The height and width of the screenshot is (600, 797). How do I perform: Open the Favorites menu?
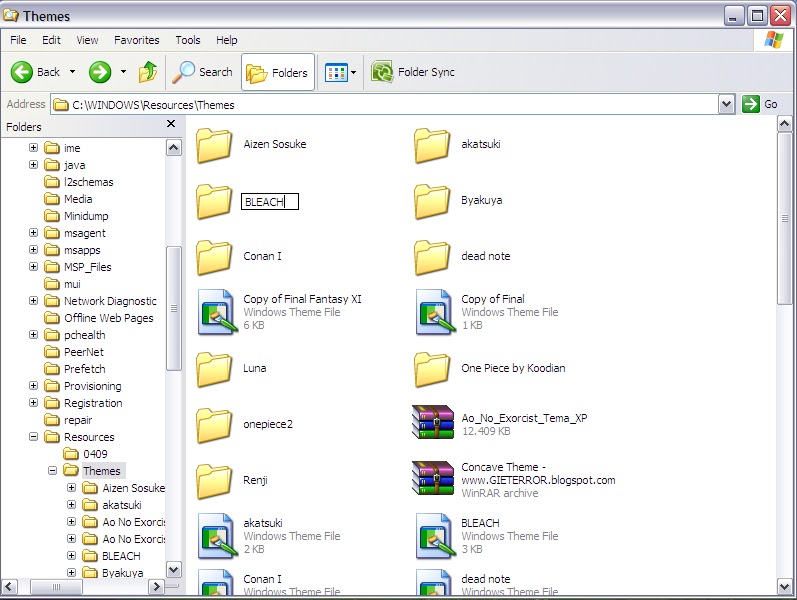[x=137, y=40]
